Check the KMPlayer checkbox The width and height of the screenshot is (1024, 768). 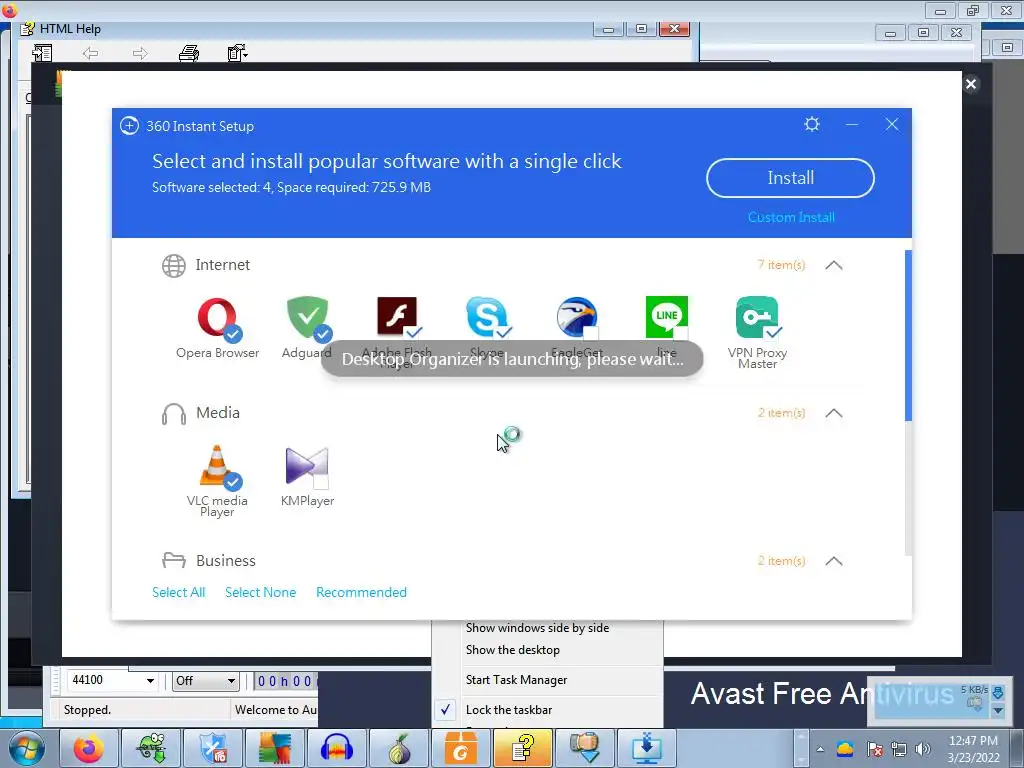click(321, 482)
